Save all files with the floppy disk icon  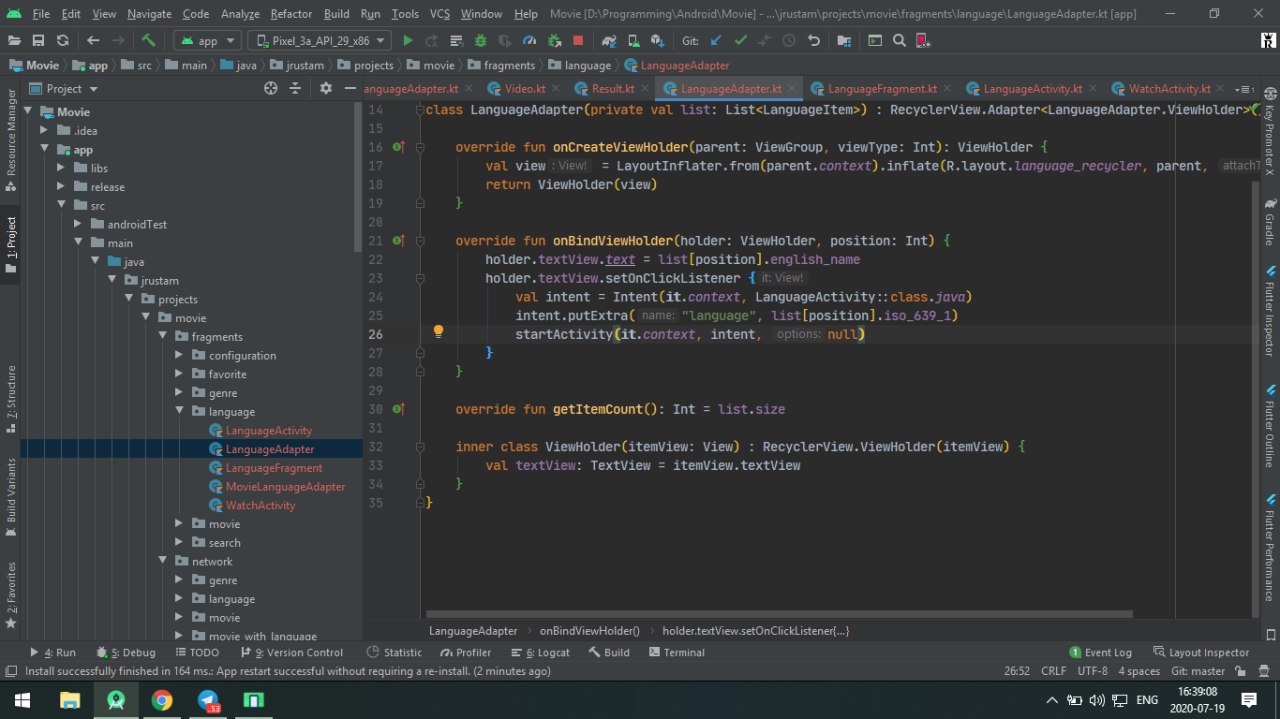[38, 41]
